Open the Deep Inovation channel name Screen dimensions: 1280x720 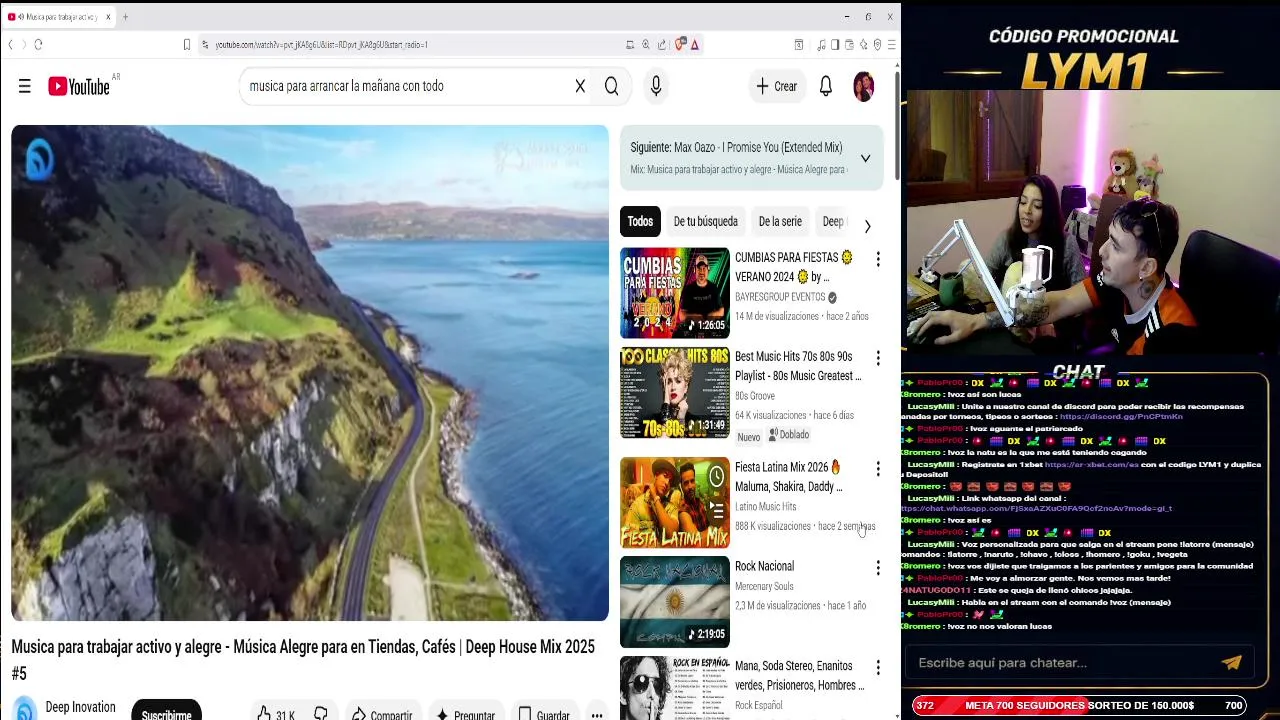[x=80, y=707]
